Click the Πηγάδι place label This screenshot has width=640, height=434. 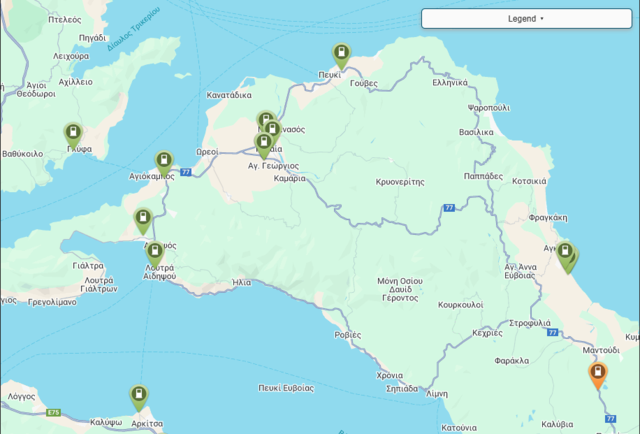tap(92, 38)
